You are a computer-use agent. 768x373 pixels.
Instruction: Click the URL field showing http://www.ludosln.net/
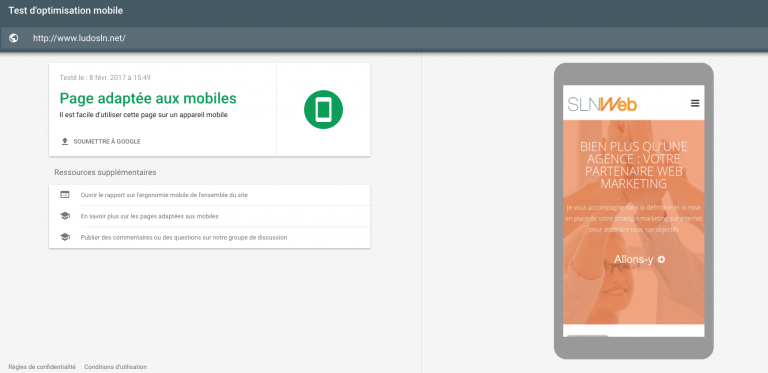(x=384, y=38)
